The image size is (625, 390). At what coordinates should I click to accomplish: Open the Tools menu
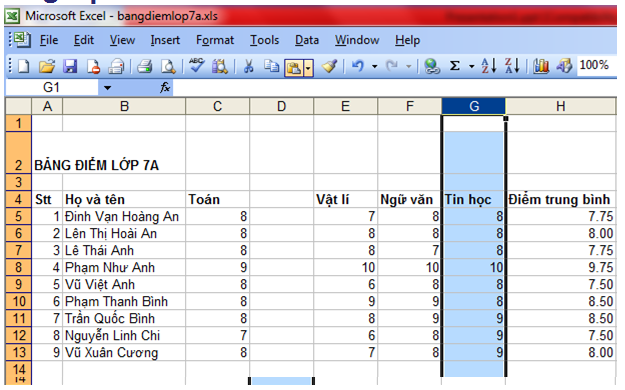point(264,40)
